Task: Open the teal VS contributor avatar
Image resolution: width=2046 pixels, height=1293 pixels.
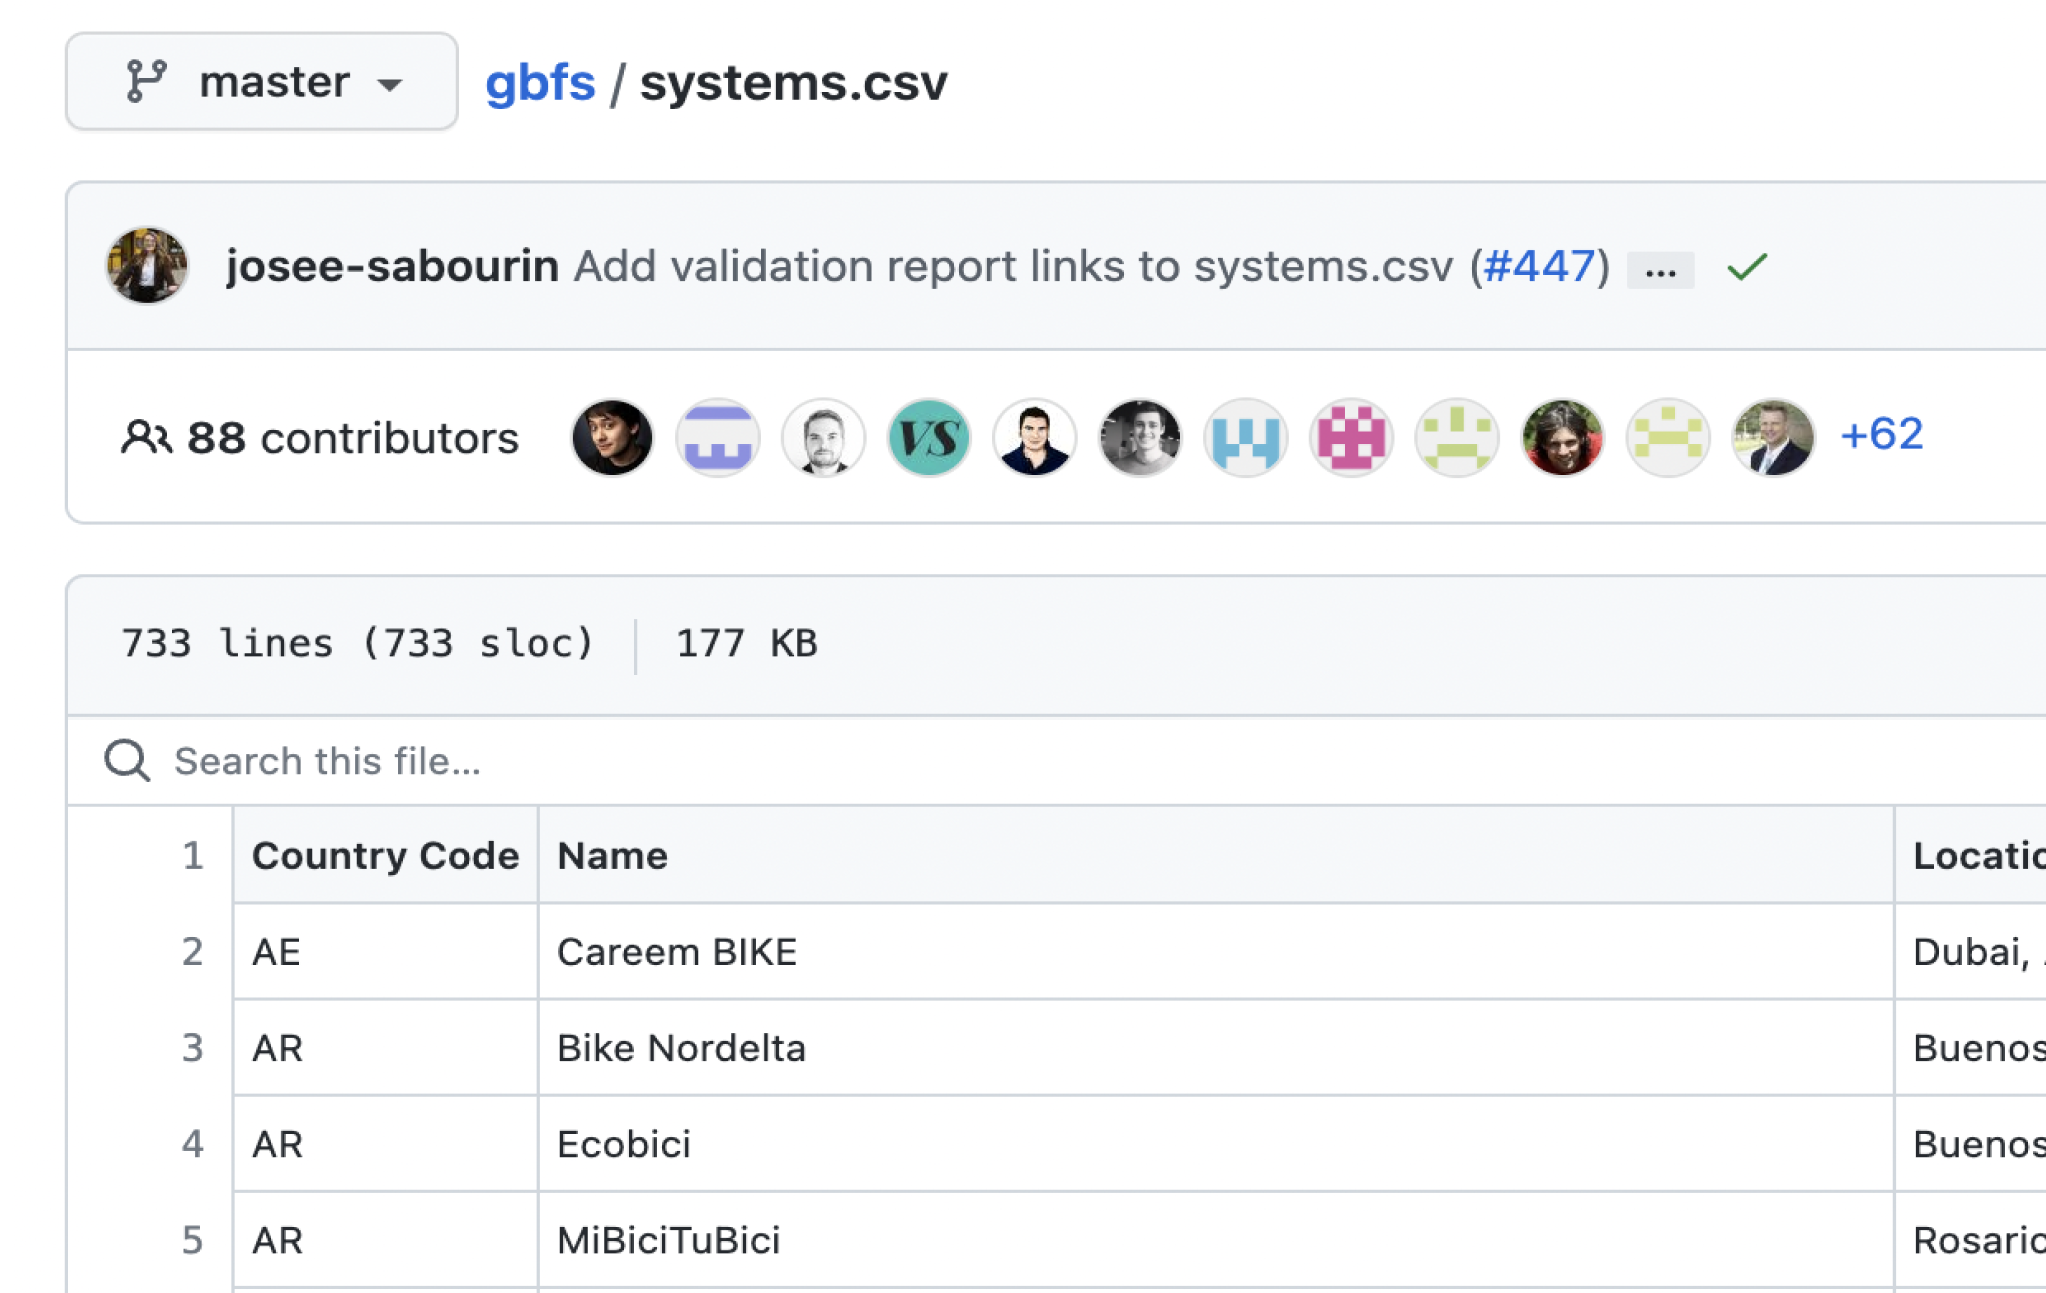Action: click(929, 437)
